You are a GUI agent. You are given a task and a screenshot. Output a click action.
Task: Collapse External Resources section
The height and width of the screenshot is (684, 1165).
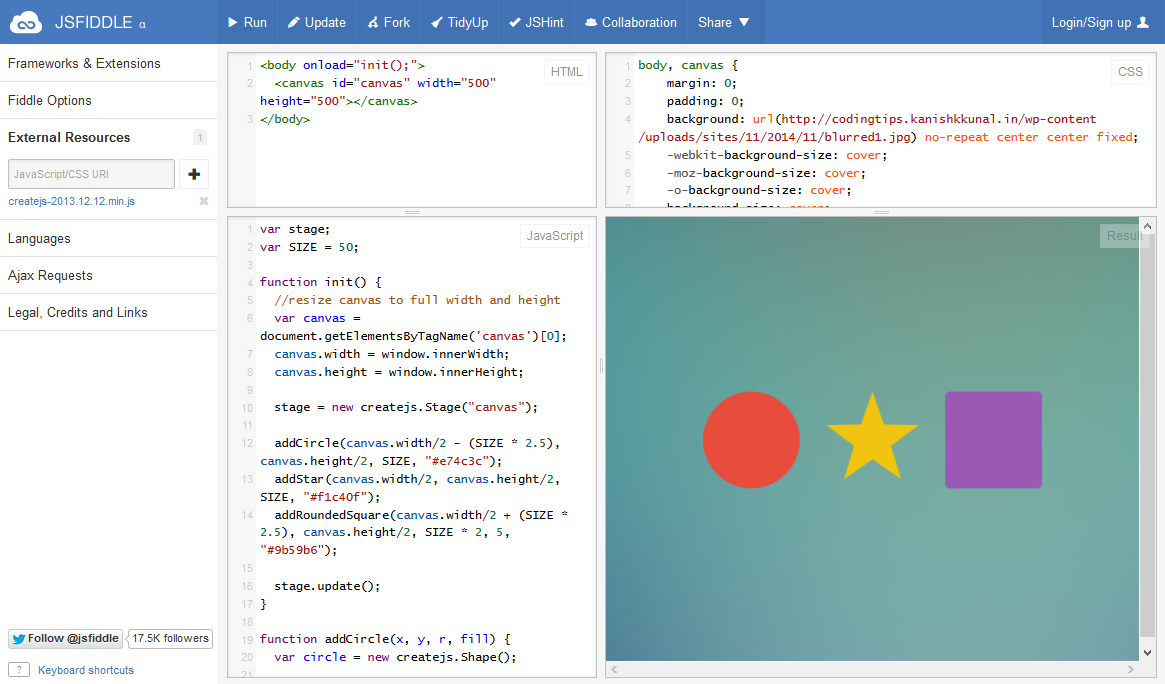[108, 137]
